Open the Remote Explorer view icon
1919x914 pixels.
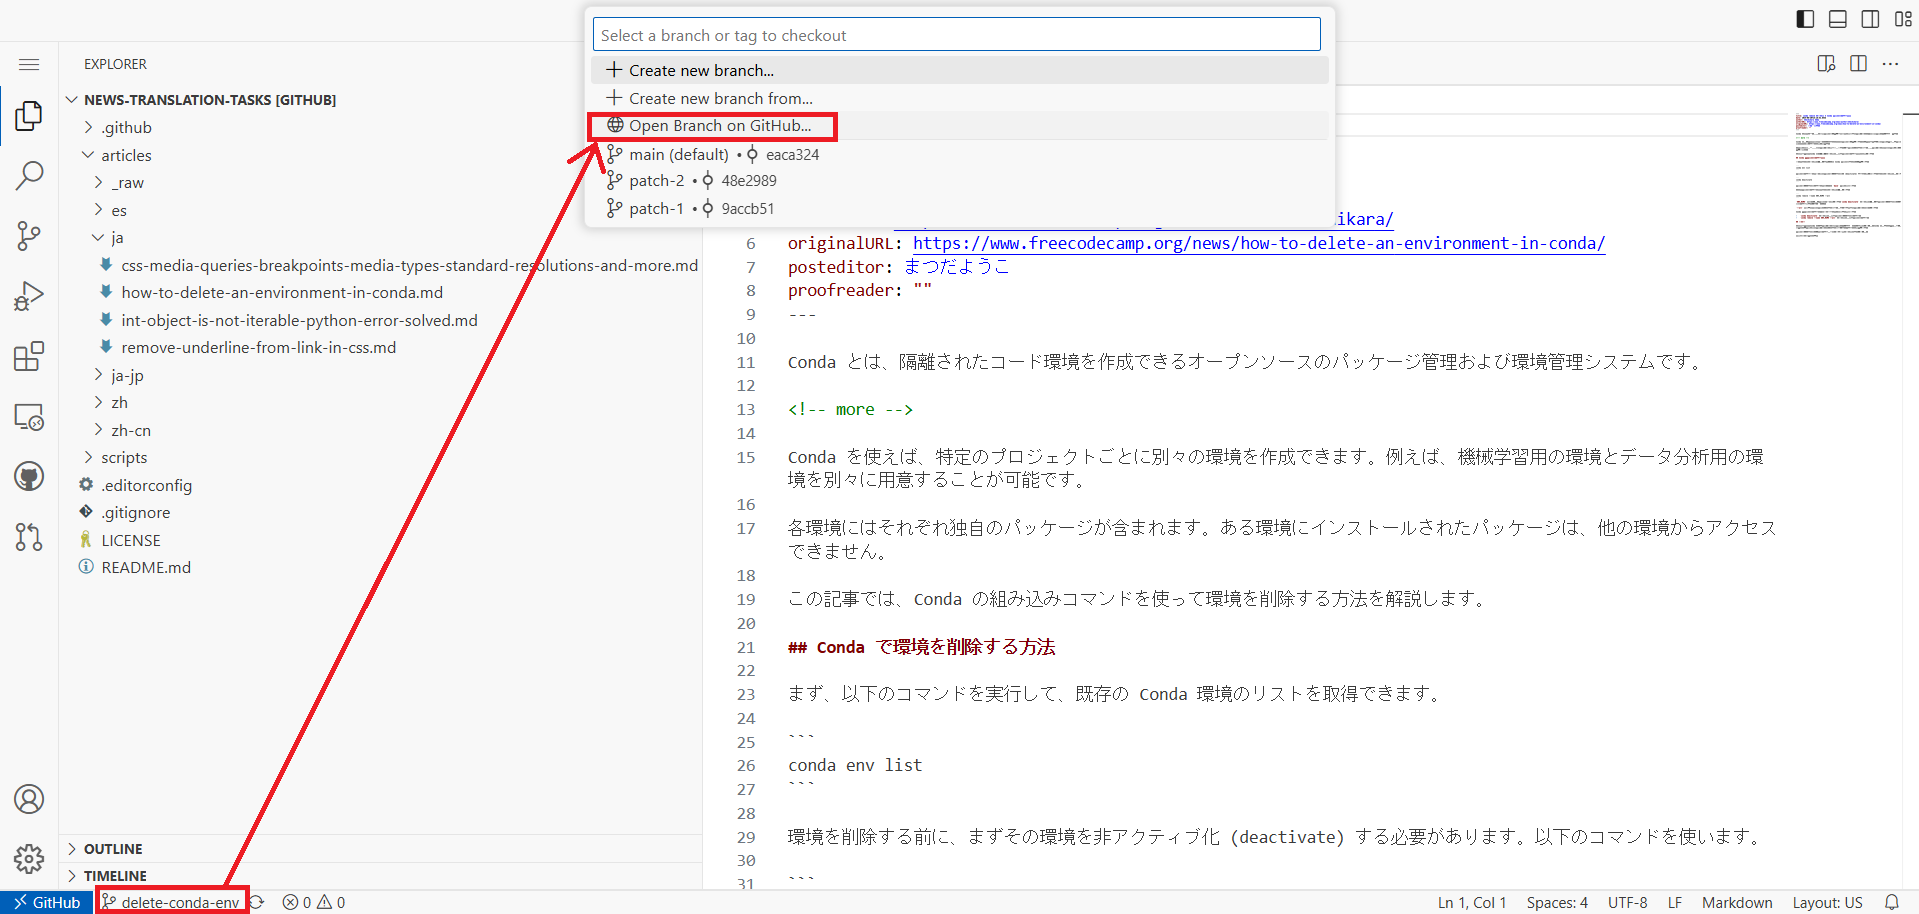coord(29,416)
